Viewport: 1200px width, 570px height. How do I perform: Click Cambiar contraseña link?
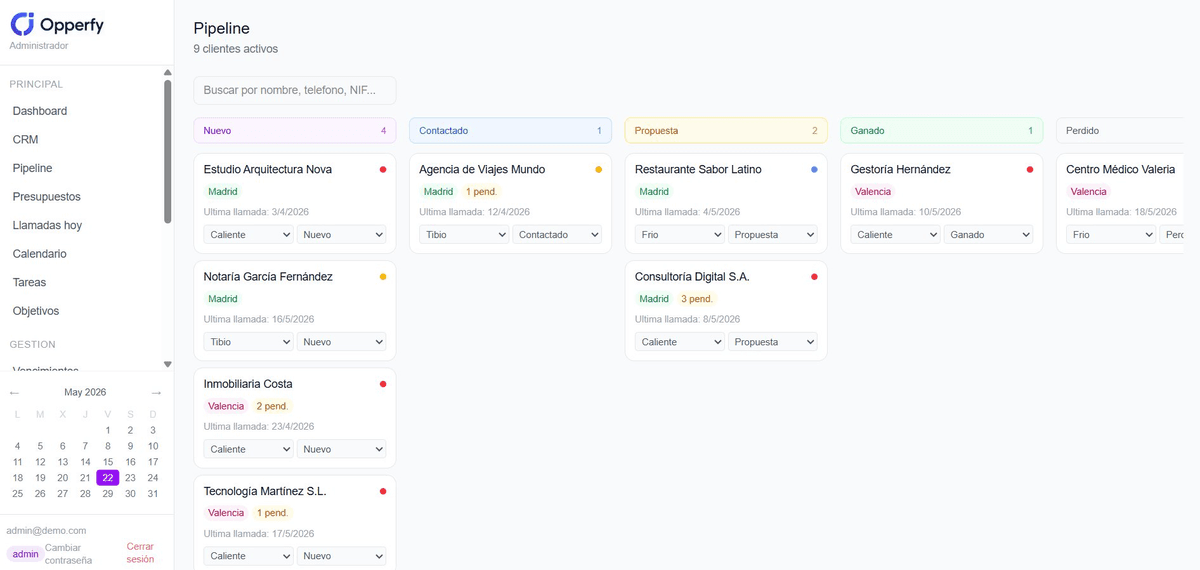[69, 554]
